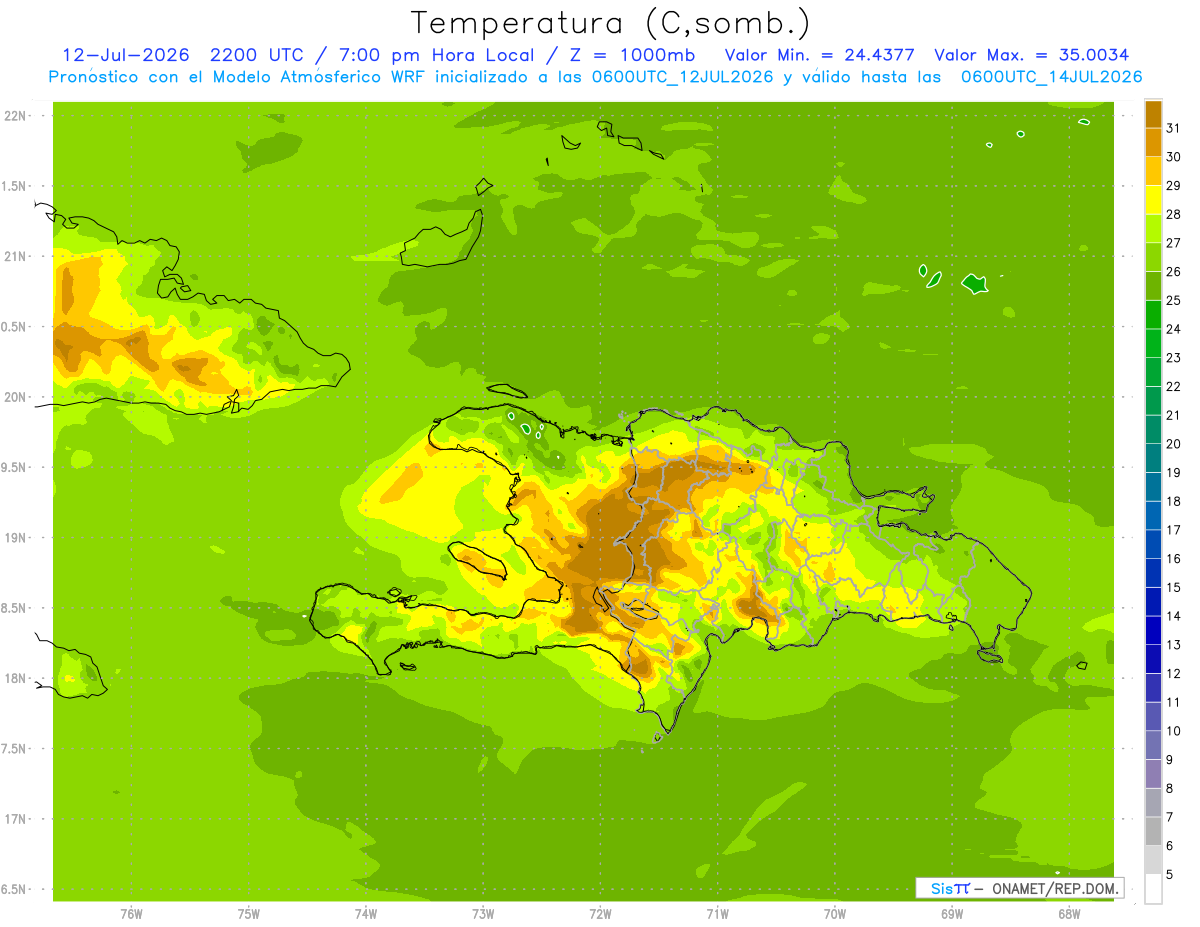Click the "73W" longitude axis label

483,913
